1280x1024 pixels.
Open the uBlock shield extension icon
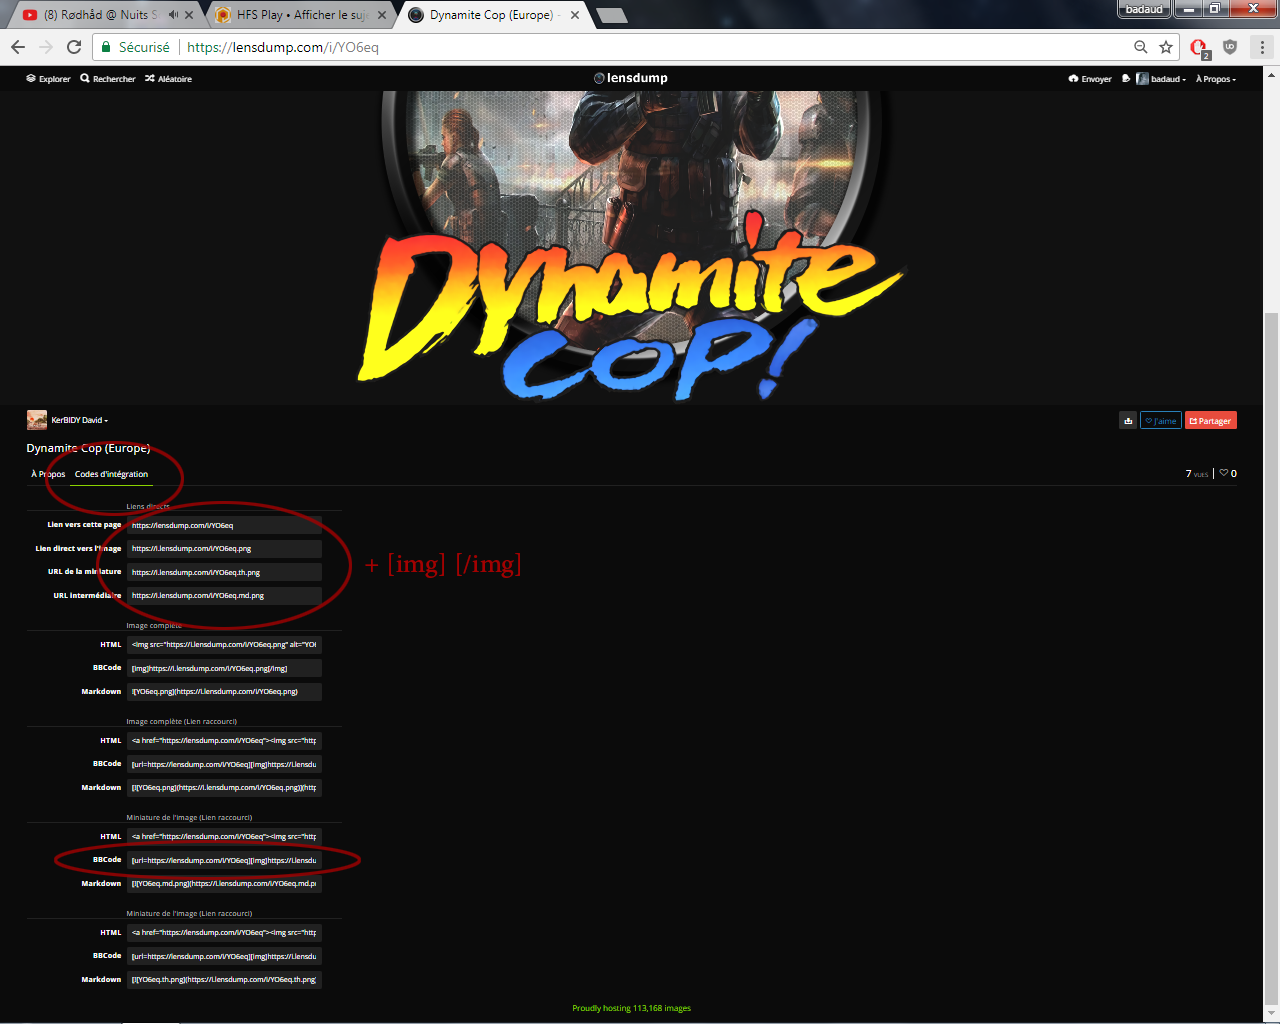1230,47
